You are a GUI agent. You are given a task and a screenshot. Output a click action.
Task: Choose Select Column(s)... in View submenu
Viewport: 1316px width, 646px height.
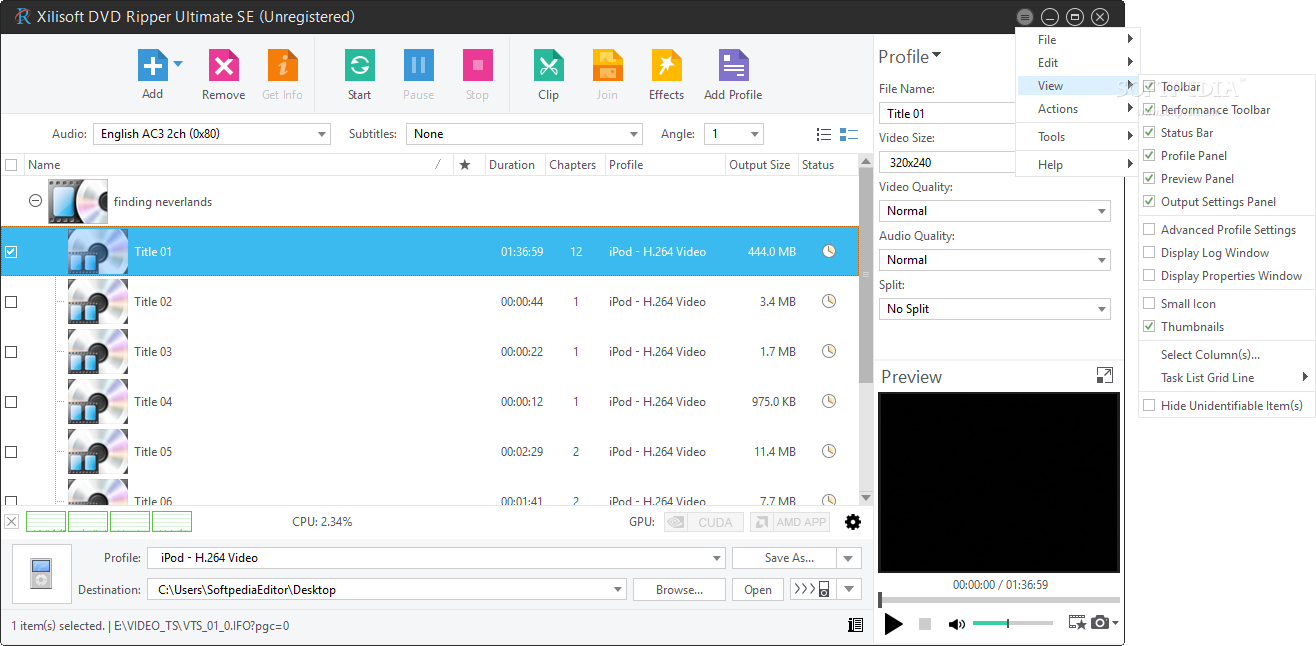pyautogui.click(x=1226, y=355)
